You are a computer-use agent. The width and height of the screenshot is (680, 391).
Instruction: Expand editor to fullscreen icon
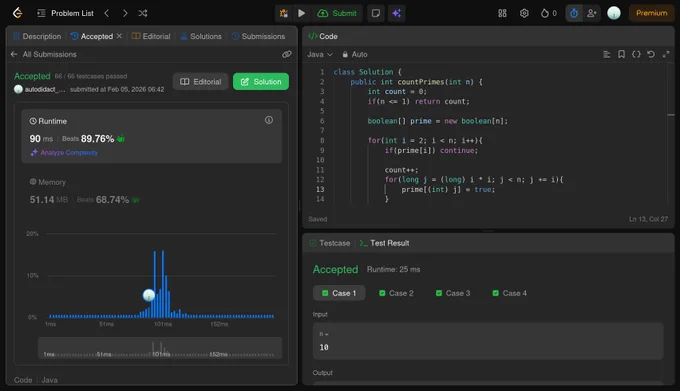click(x=666, y=54)
